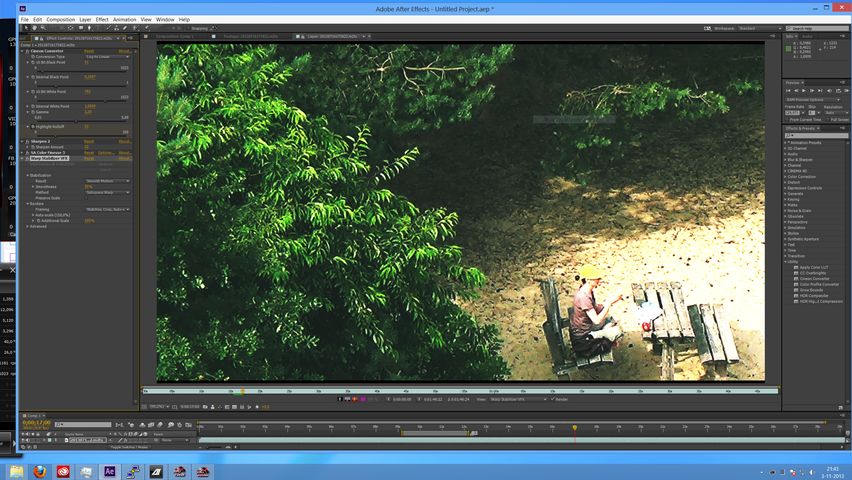Open the Method dropdown under Stabilization

click(x=107, y=192)
